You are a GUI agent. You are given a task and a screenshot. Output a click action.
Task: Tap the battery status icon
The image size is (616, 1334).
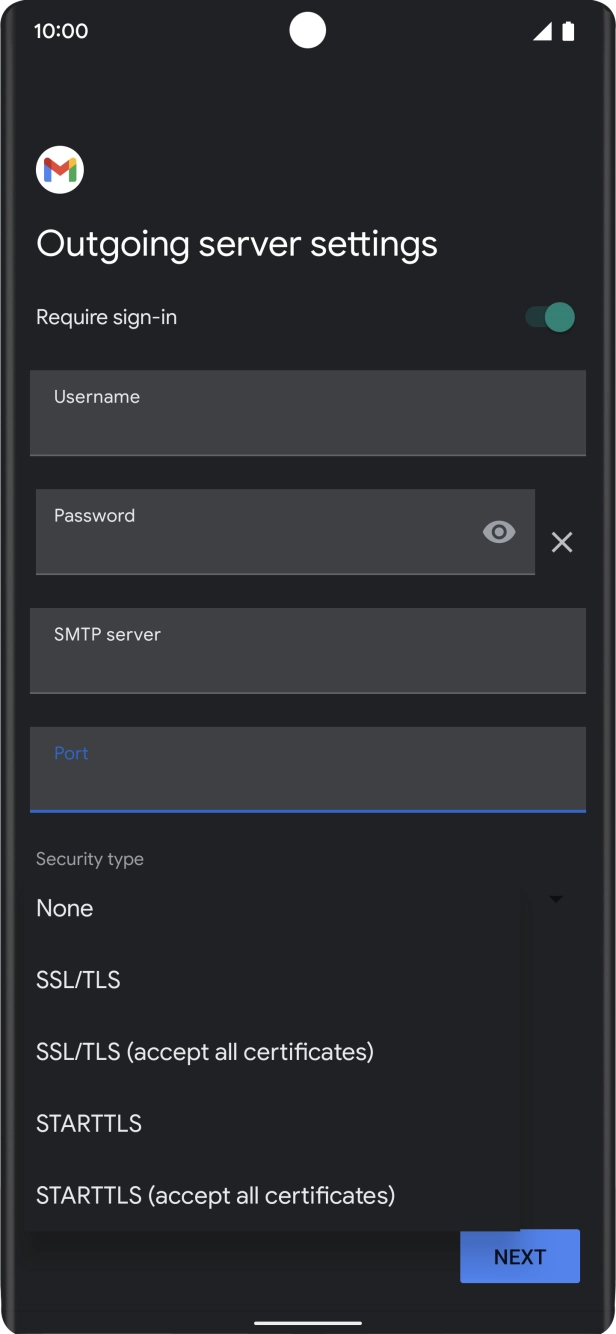tap(568, 31)
